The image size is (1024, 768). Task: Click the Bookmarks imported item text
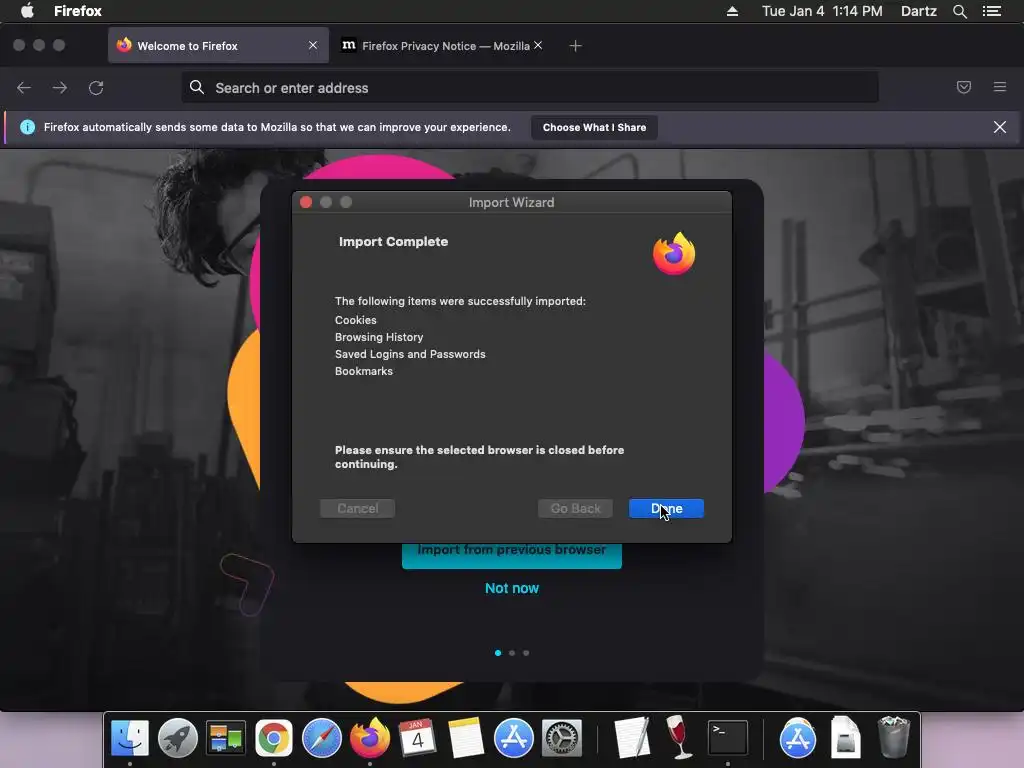[364, 371]
